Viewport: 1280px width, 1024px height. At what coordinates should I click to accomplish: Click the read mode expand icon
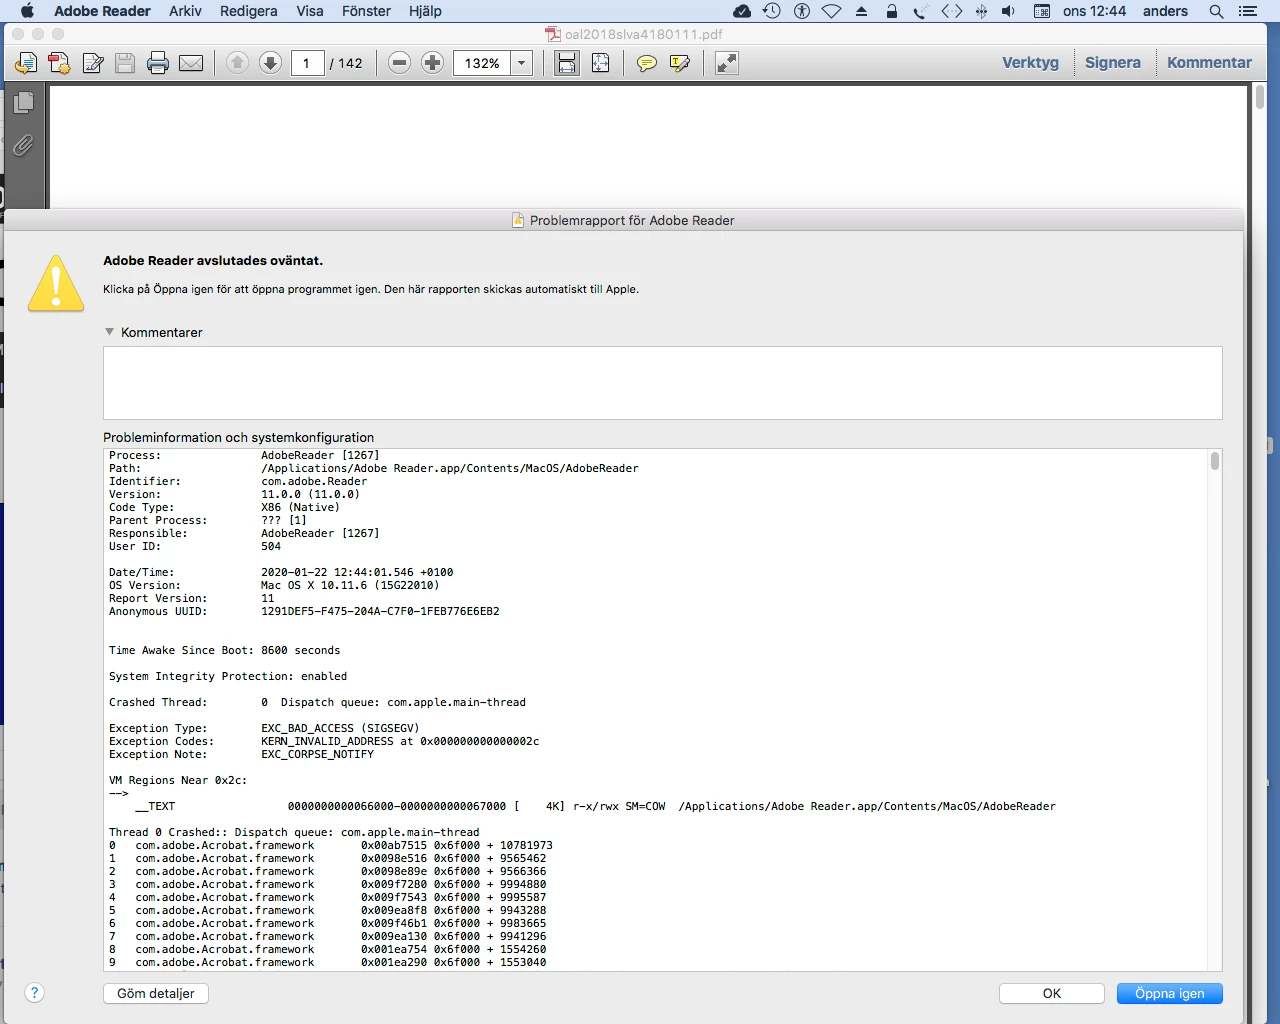tap(727, 63)
